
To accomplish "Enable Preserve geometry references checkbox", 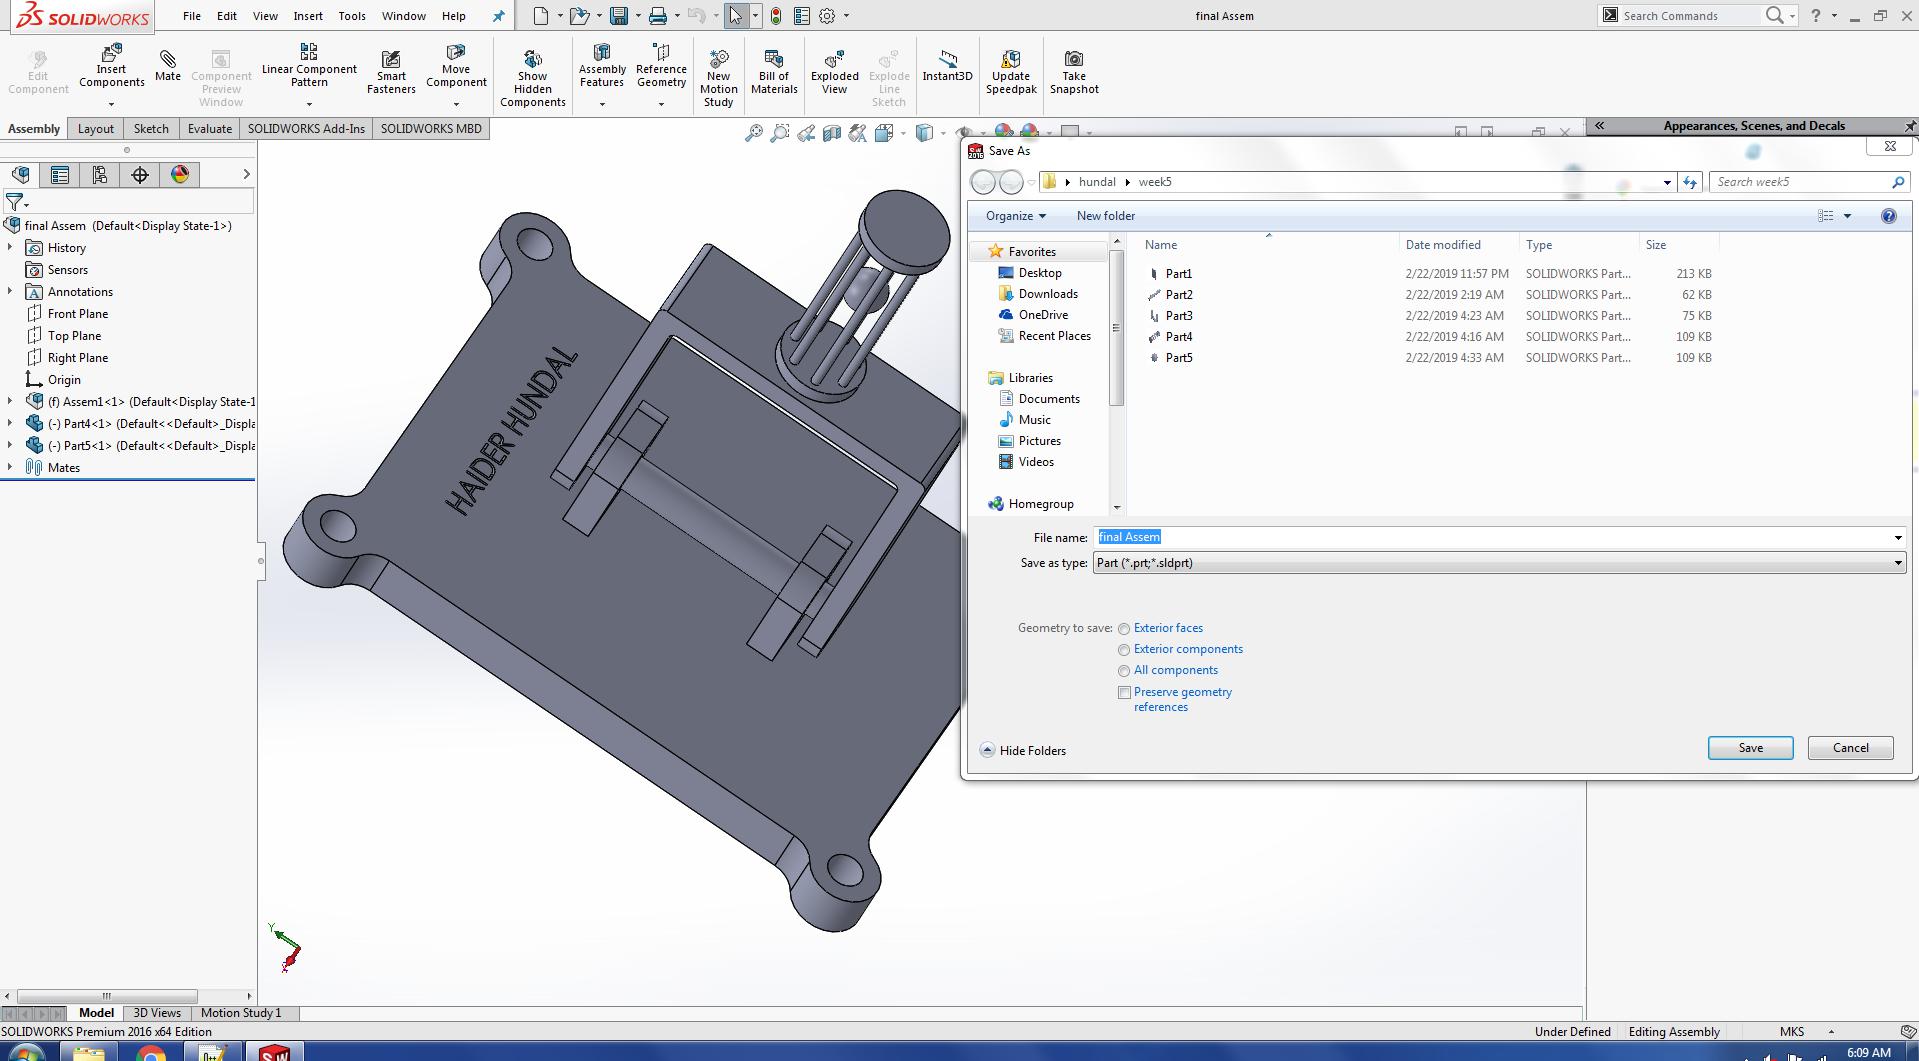I will tap(1125, 692).
